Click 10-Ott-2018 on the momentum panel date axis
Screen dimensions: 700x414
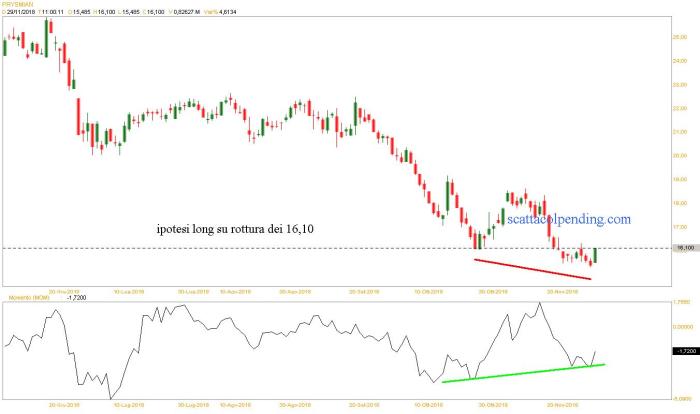click(x=429, y=405)
